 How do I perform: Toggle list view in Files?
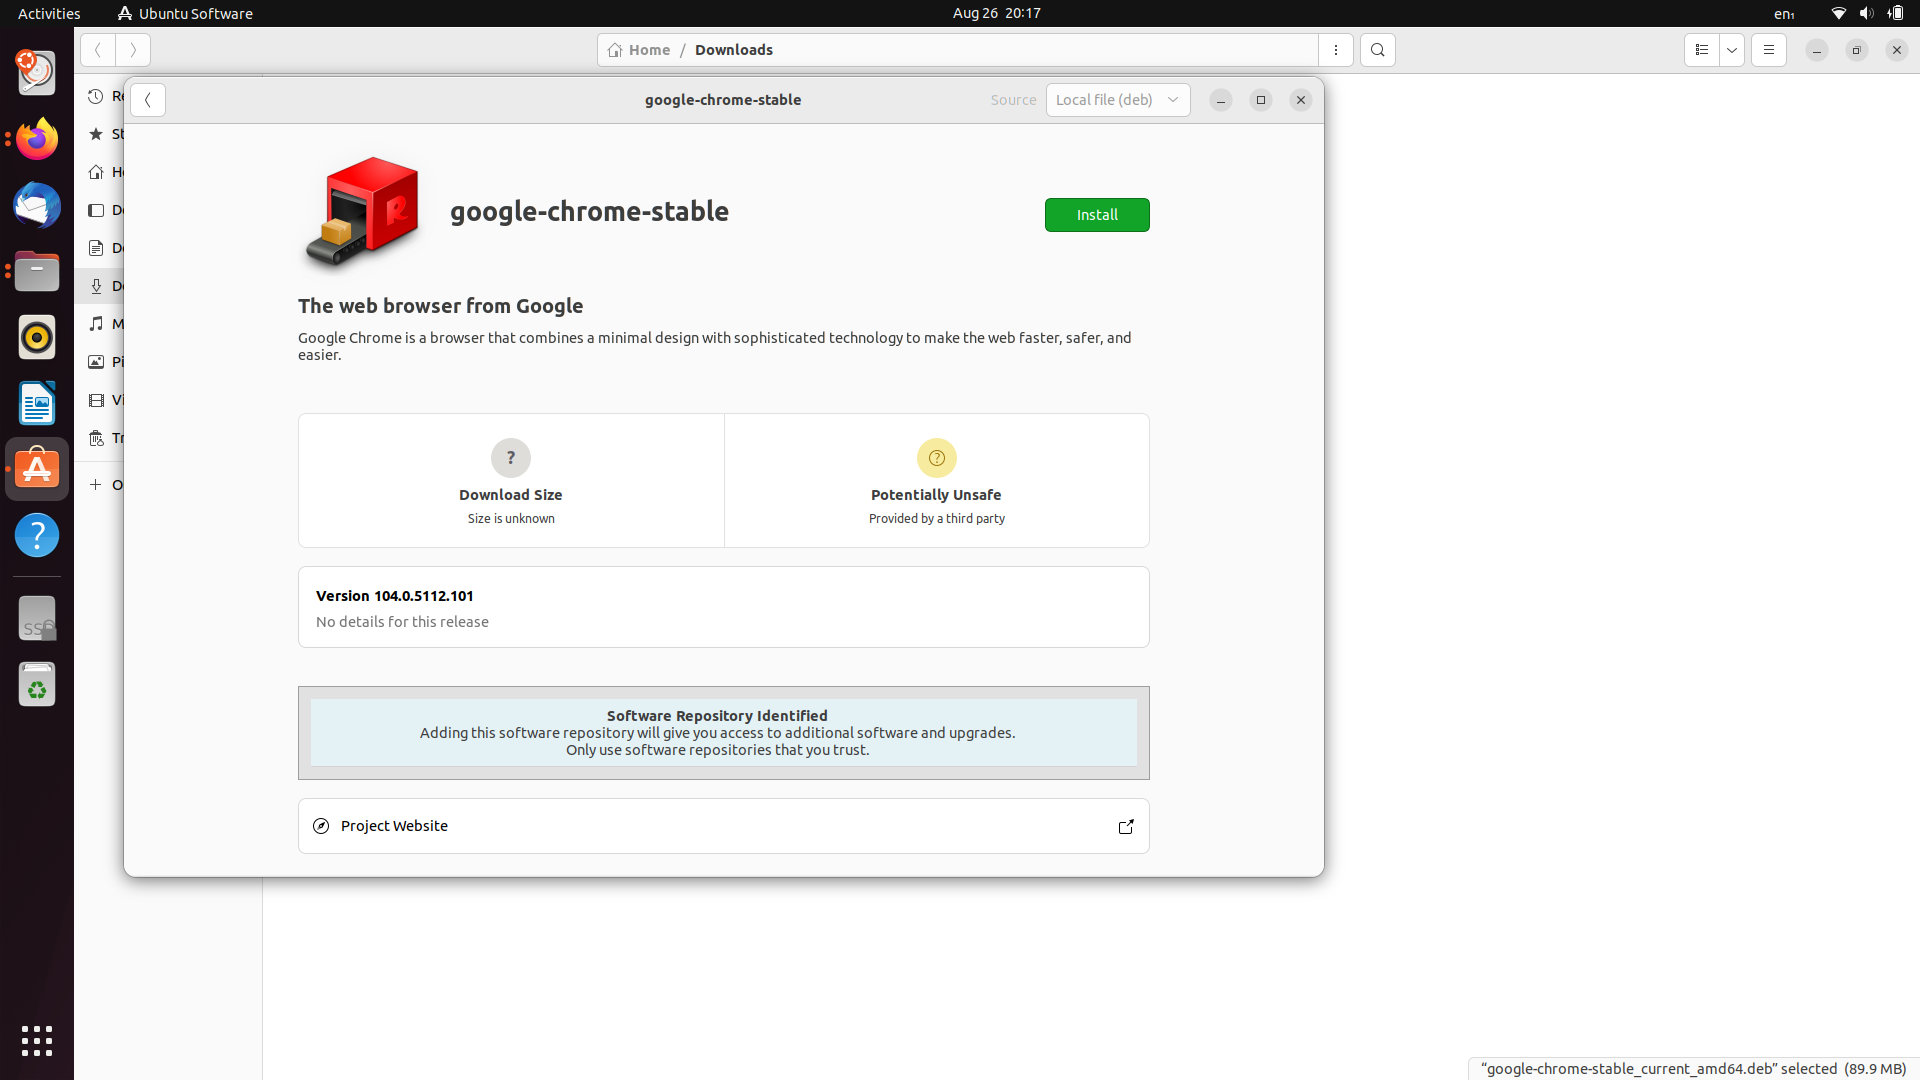click(1702, 50)
